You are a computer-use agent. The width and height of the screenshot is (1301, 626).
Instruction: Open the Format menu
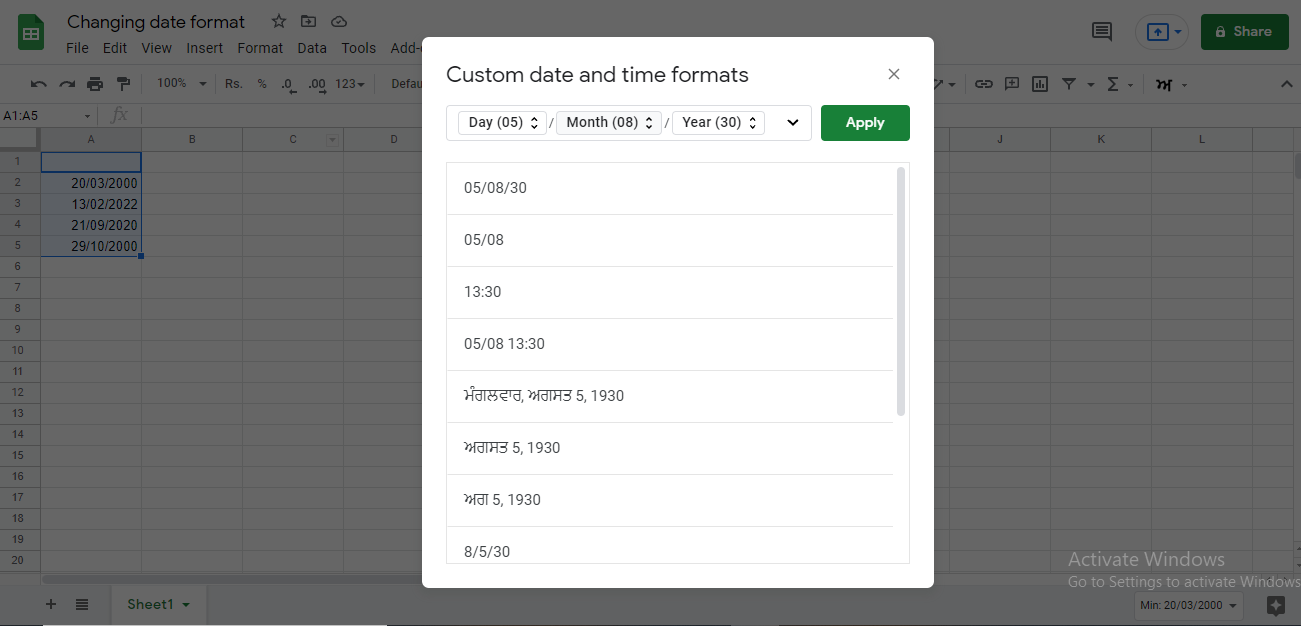point(260,48)
